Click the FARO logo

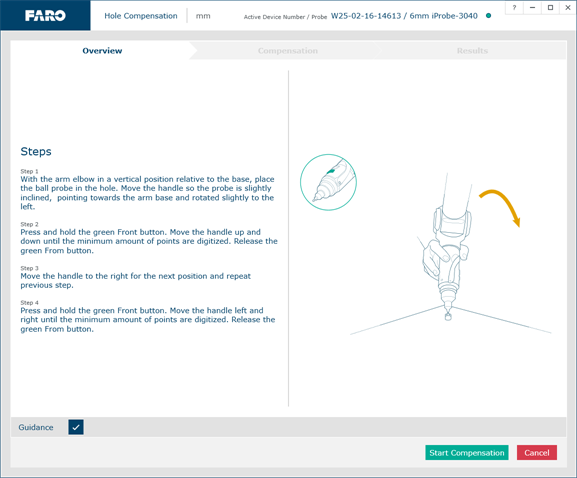(x=45, y=16)
